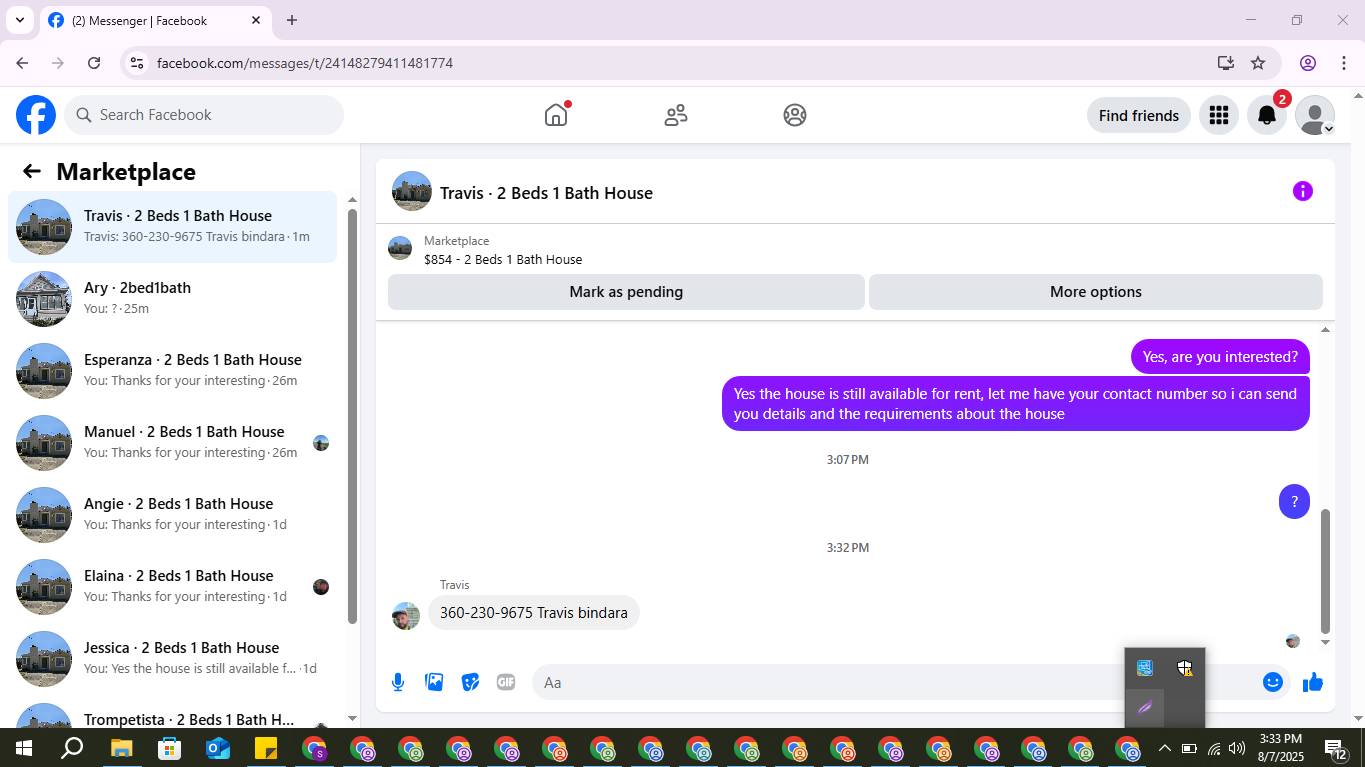Go back in browser history
Screen dimensions: 1365x767
click(x=22, y=63)
